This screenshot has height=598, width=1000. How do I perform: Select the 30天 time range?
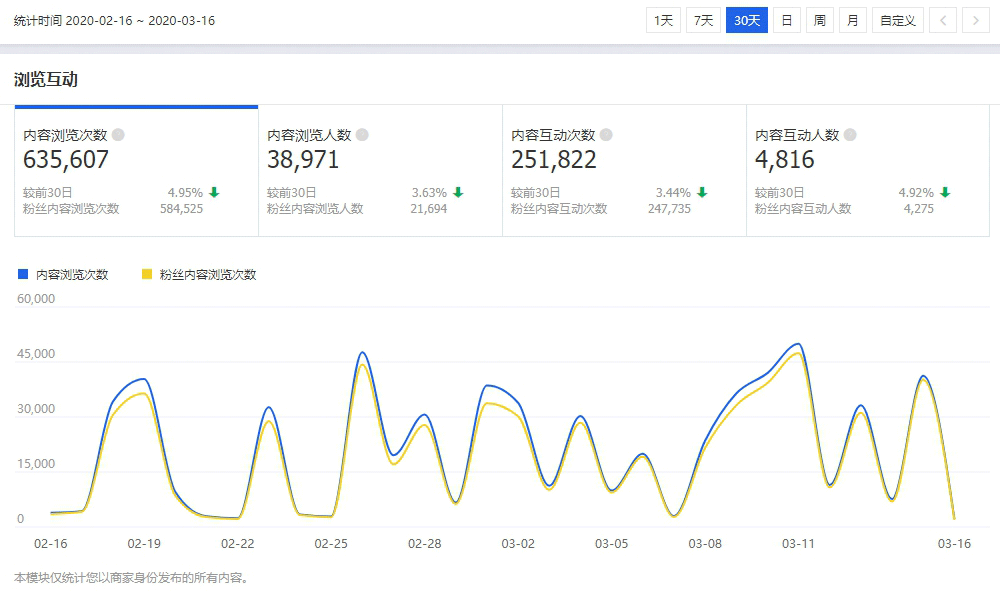pyautogui.click(x=747, y=20)
